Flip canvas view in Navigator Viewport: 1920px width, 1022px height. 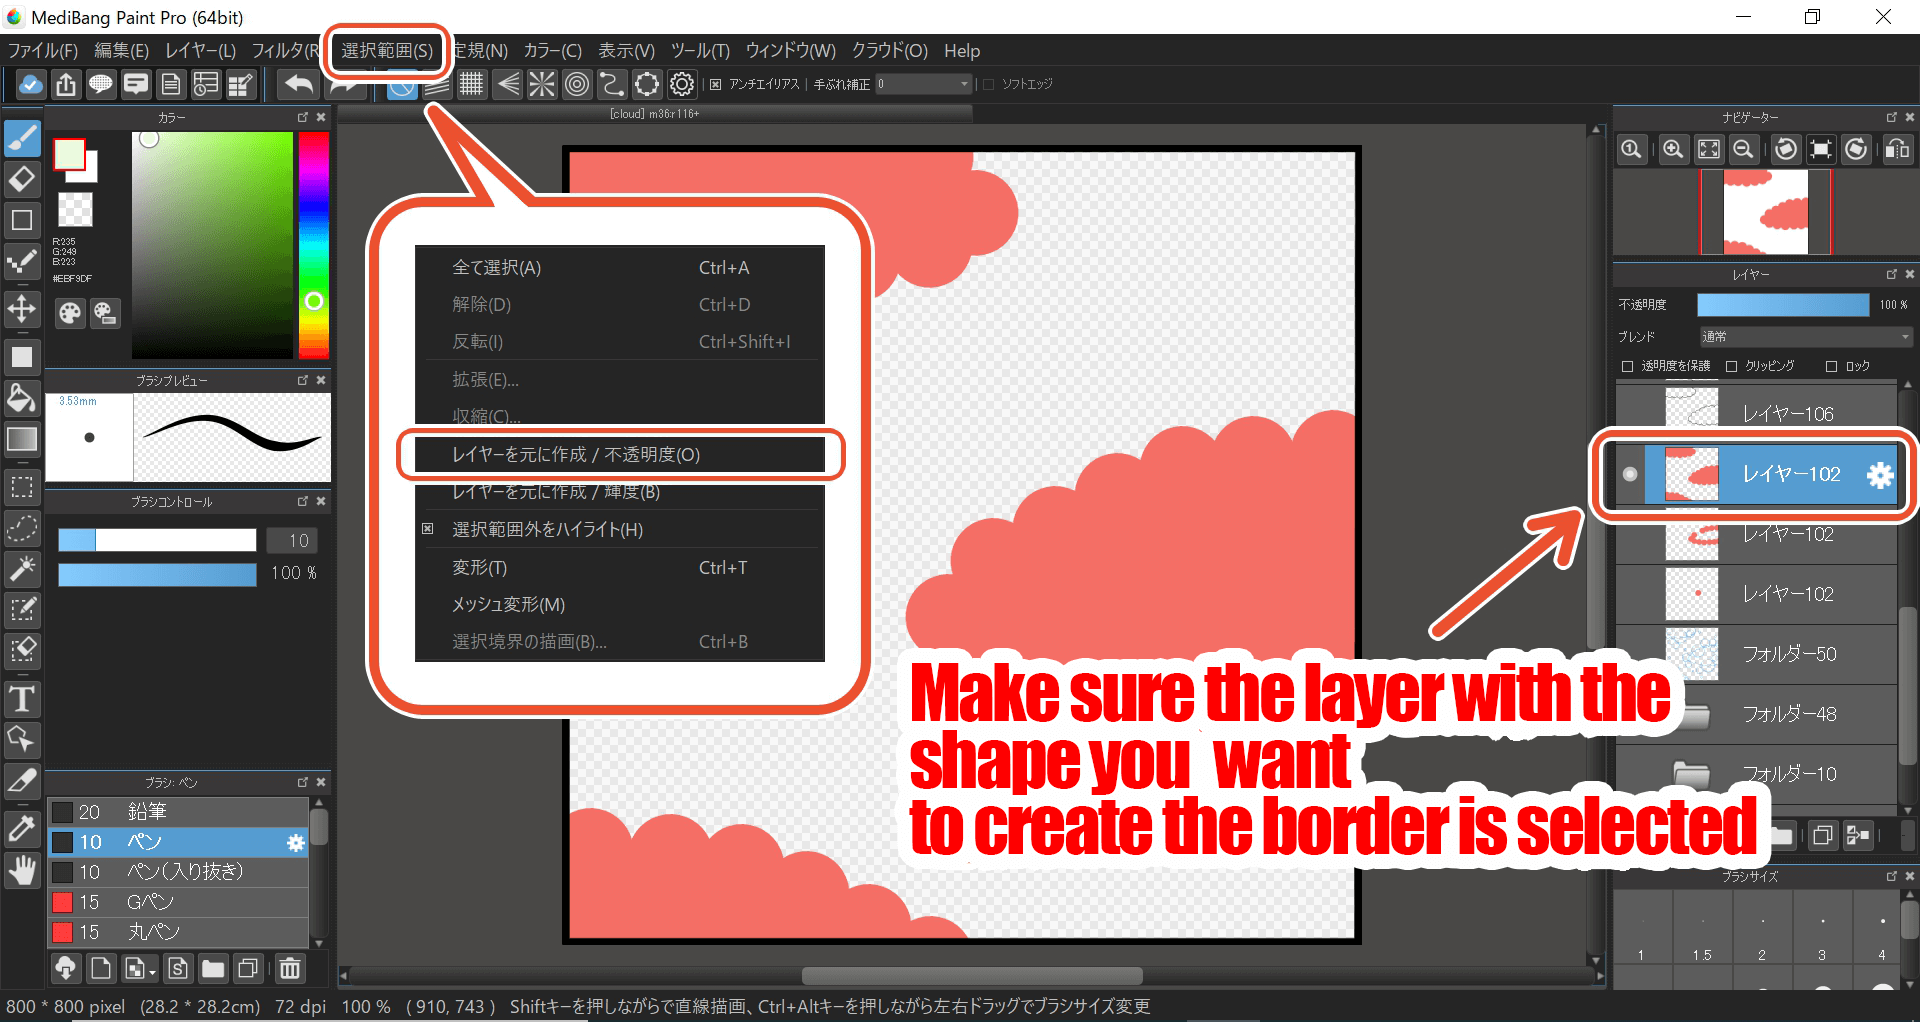tap(1897, 150)
